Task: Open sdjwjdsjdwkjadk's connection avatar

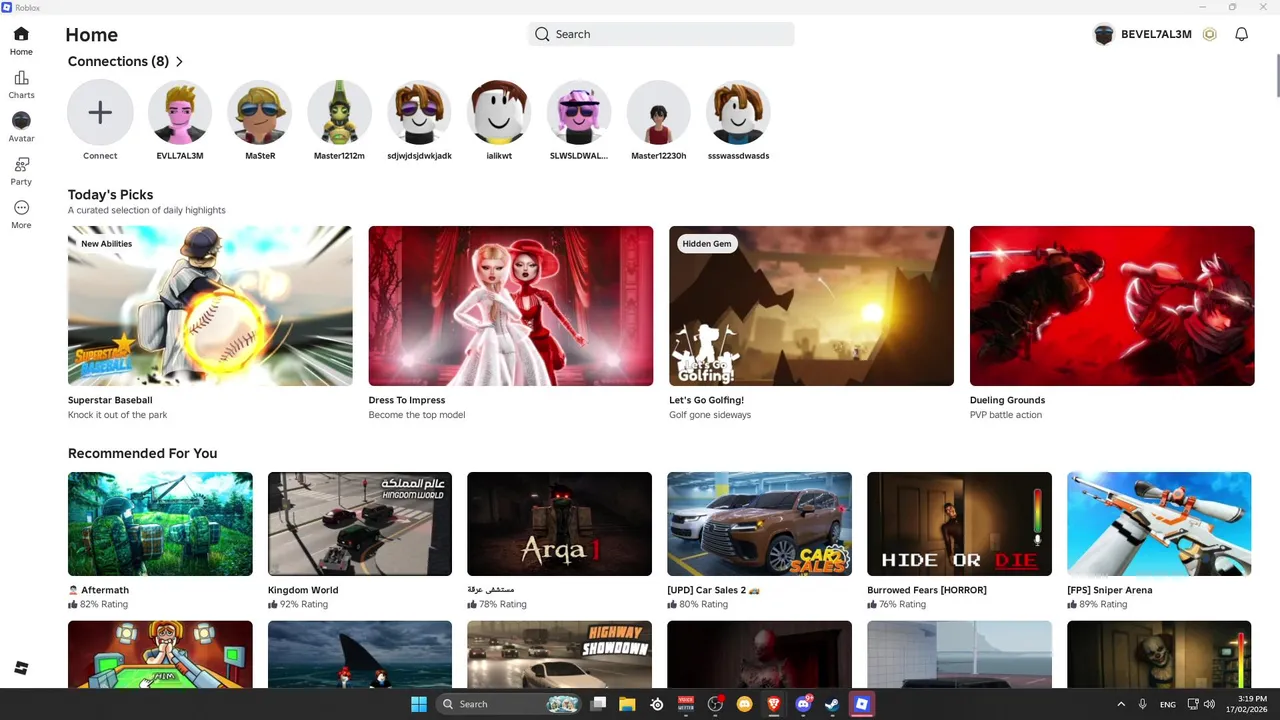Action: click(x=419, y=113)
